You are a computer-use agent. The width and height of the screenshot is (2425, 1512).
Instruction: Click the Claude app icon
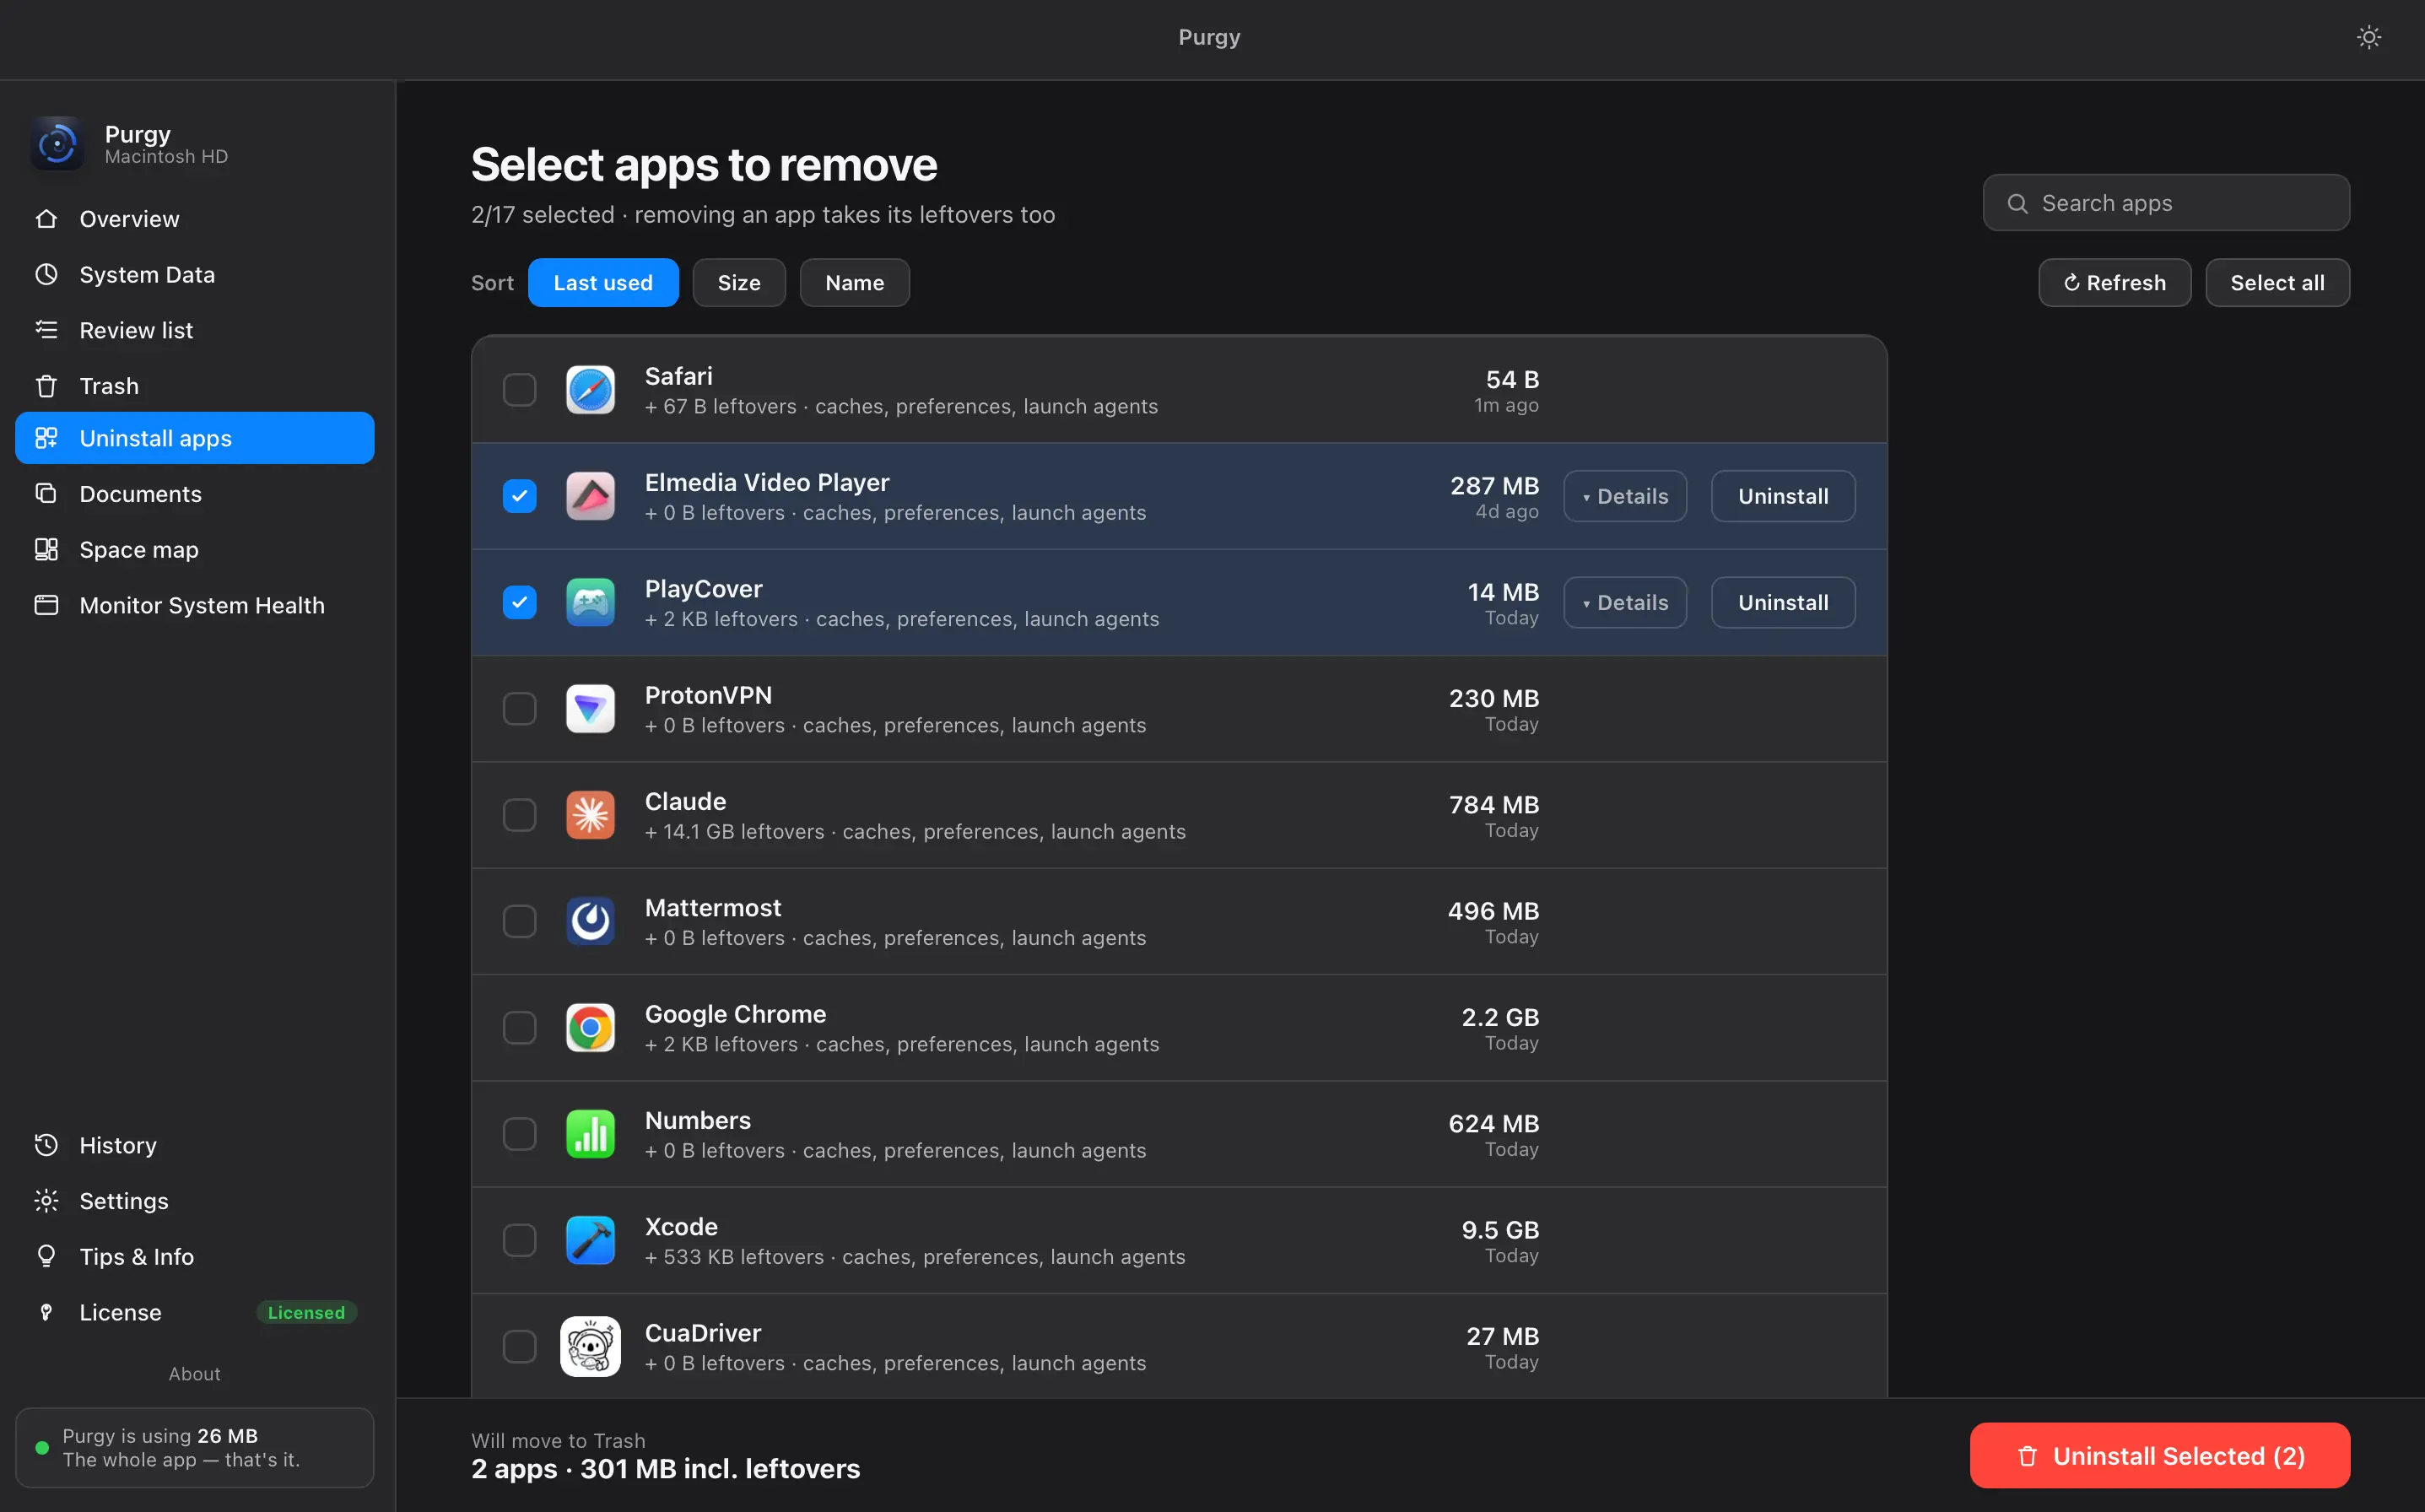click(590, 815)
